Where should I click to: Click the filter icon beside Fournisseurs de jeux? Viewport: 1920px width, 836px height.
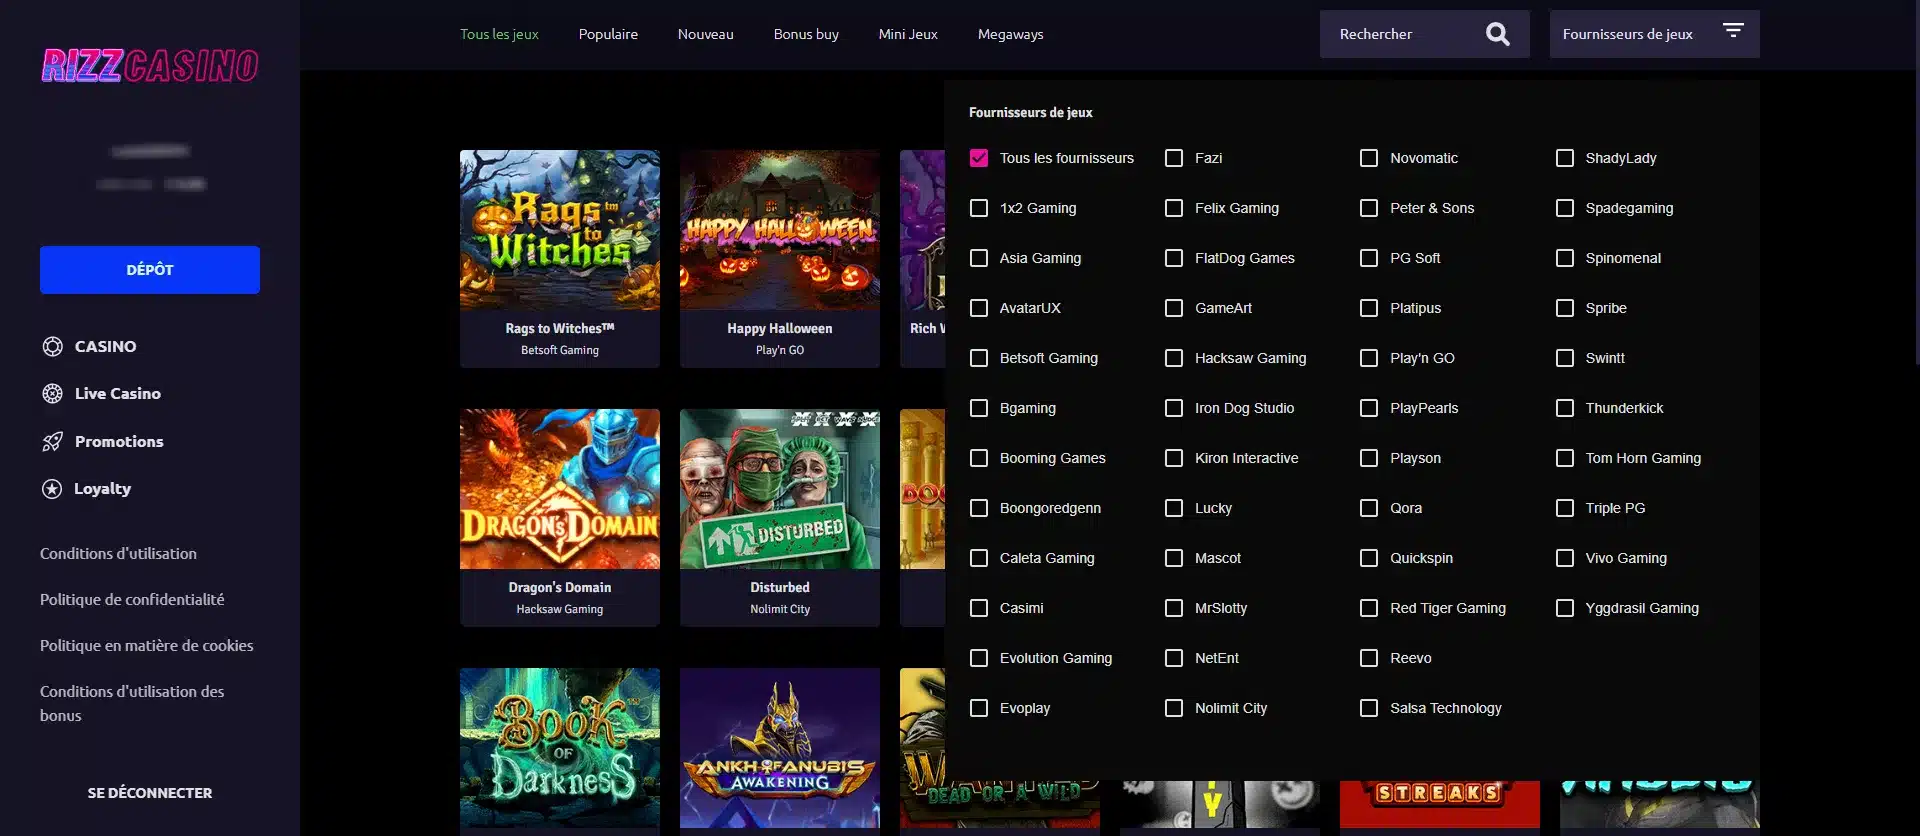1733,31
